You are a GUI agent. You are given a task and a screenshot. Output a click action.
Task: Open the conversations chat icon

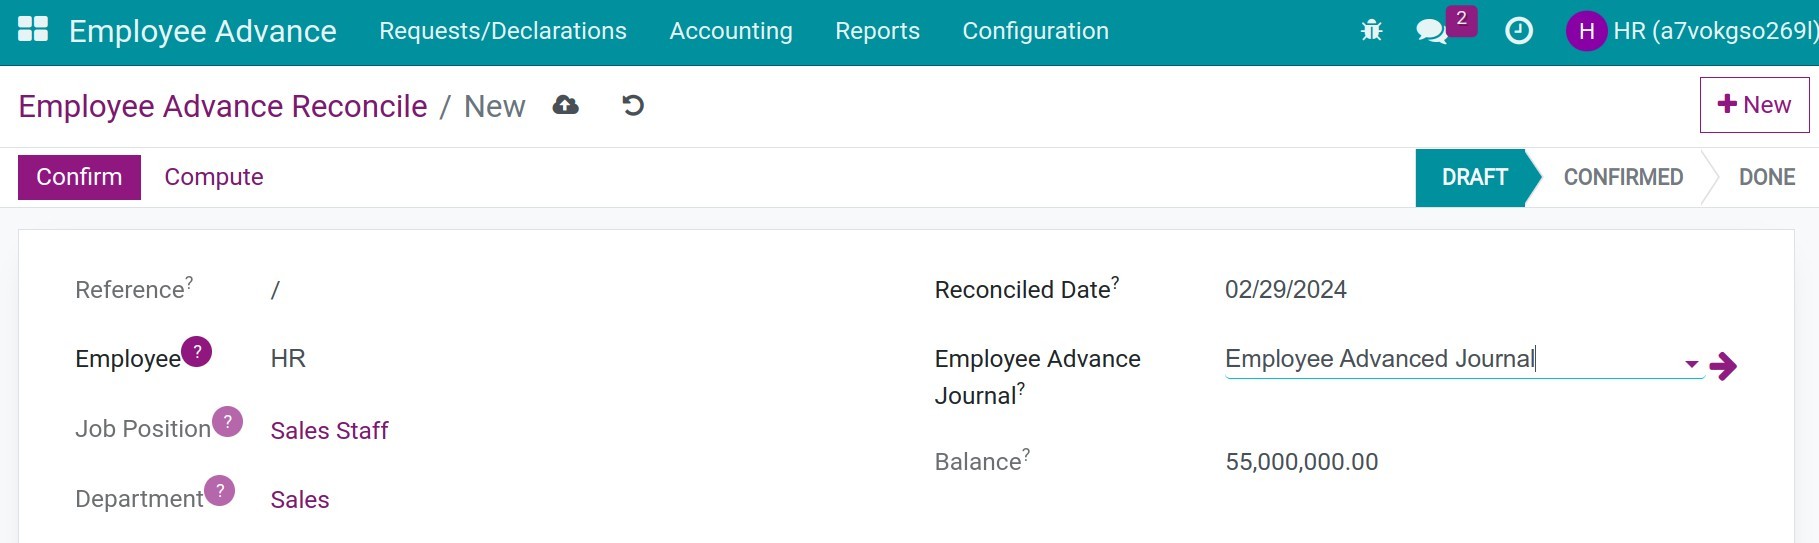[1432, 32]
